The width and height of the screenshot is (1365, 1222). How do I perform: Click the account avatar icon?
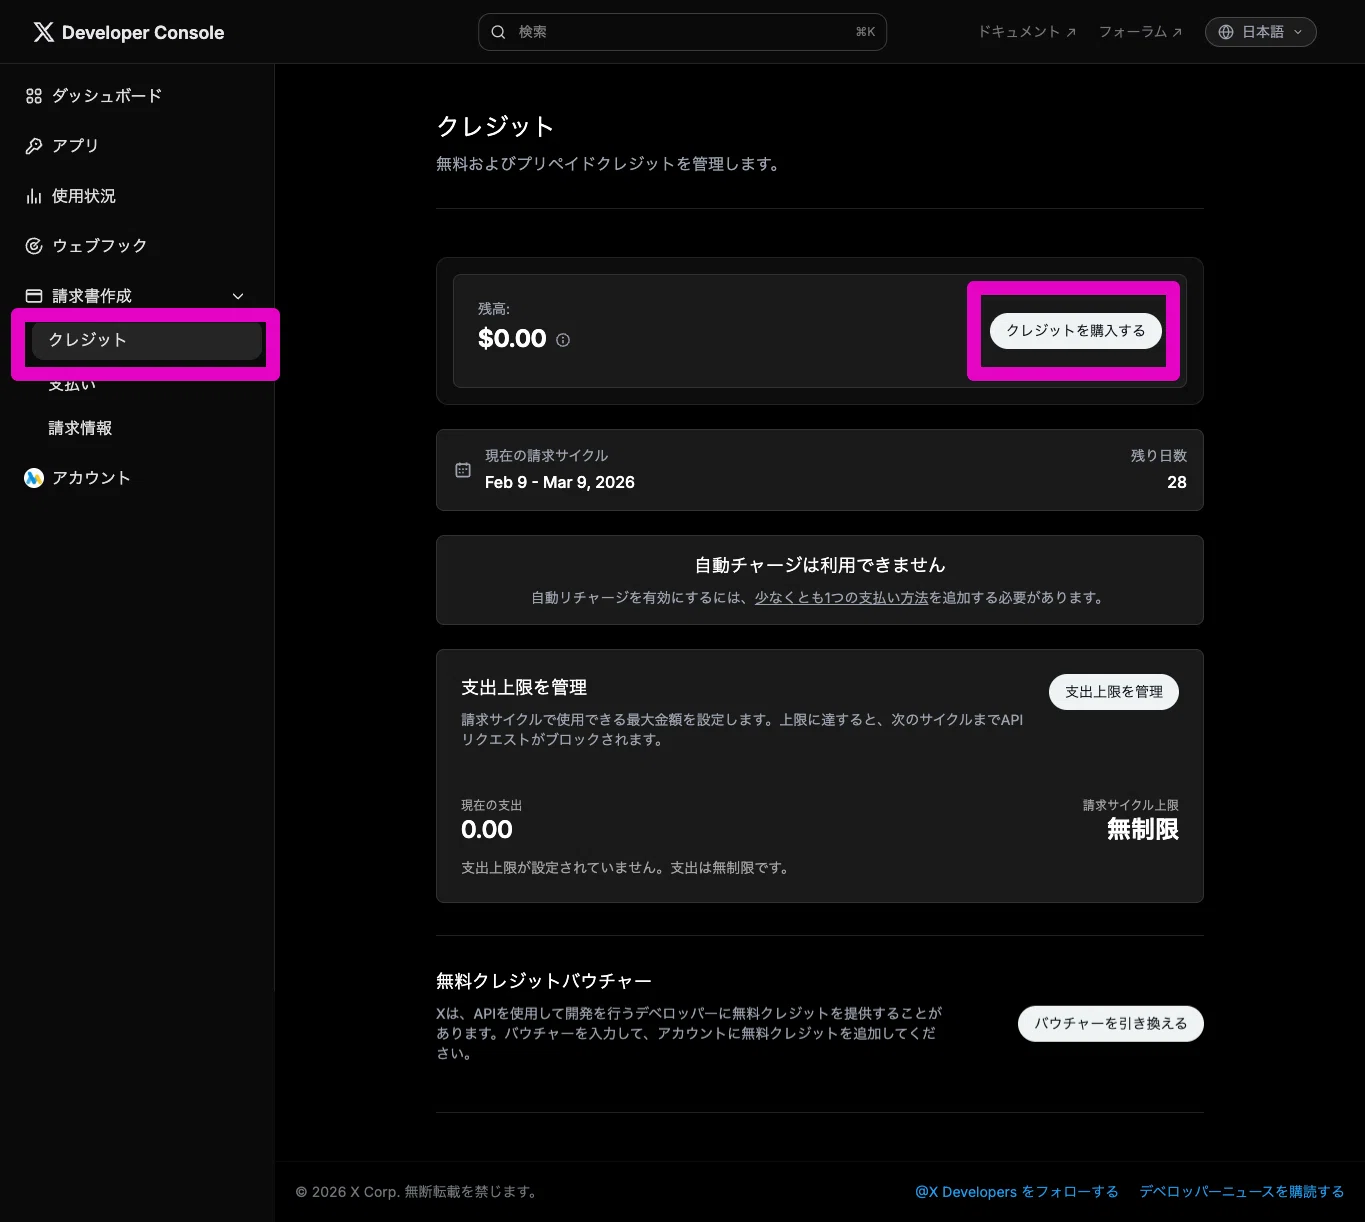(34, 478)
